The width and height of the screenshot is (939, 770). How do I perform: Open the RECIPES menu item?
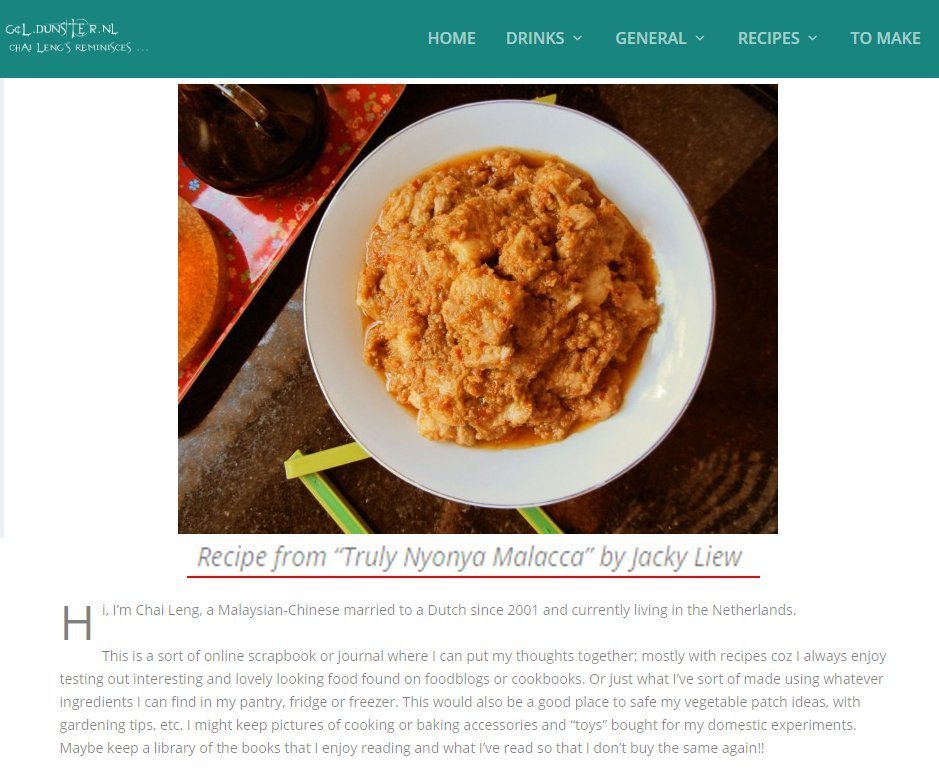tap(768, 38)
